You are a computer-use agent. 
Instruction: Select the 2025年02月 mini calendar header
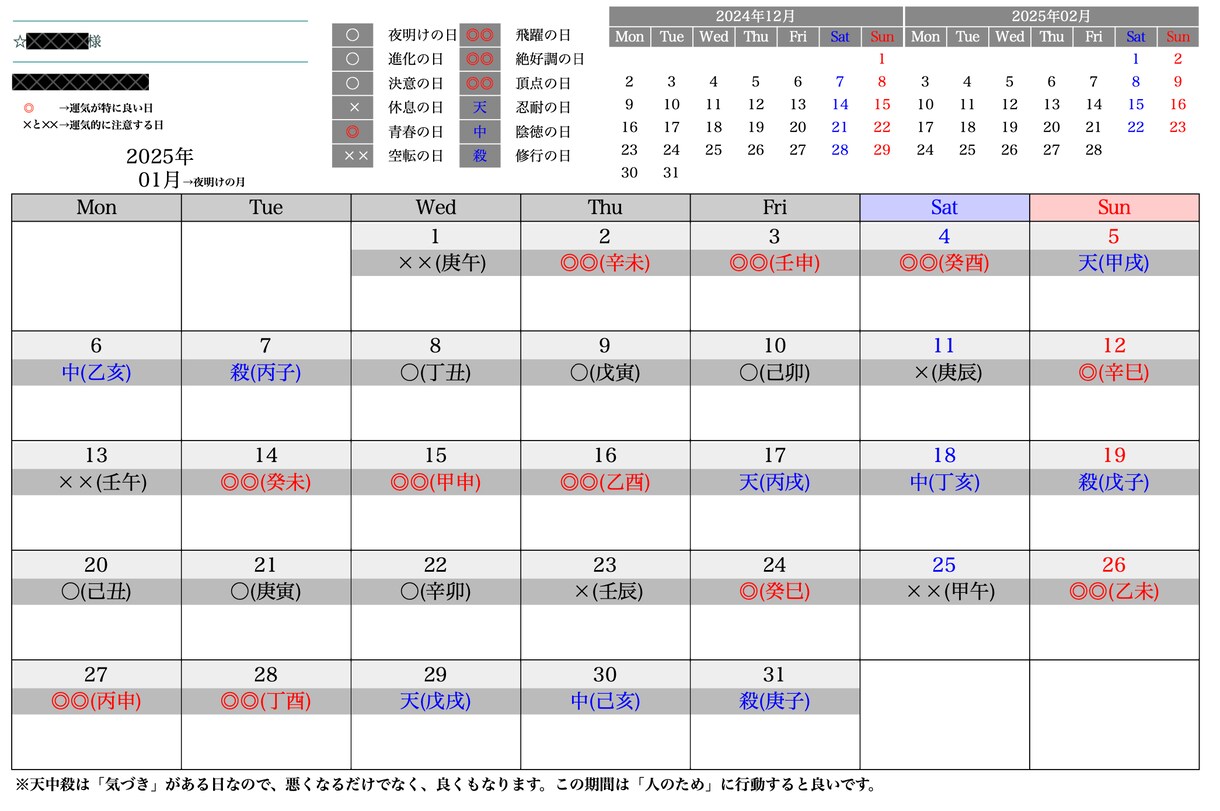[x=1051, y=16]
